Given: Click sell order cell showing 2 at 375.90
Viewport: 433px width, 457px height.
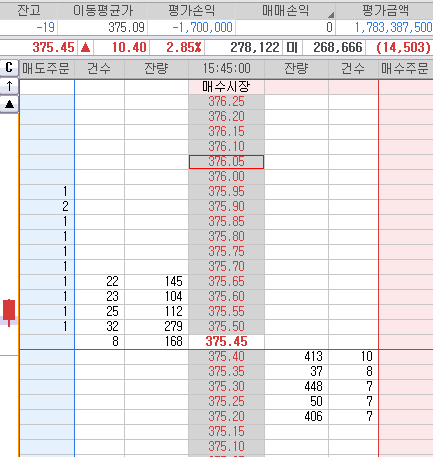Looking at the screenshot, I should [x=47, y=206].
